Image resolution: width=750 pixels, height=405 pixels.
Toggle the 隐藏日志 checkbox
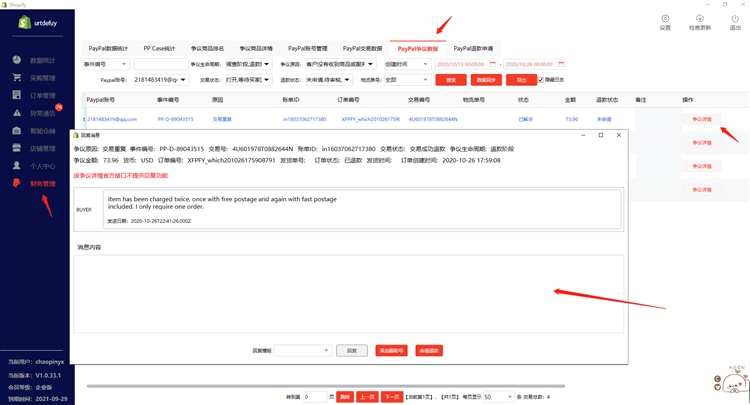click(x=540, y=80)
